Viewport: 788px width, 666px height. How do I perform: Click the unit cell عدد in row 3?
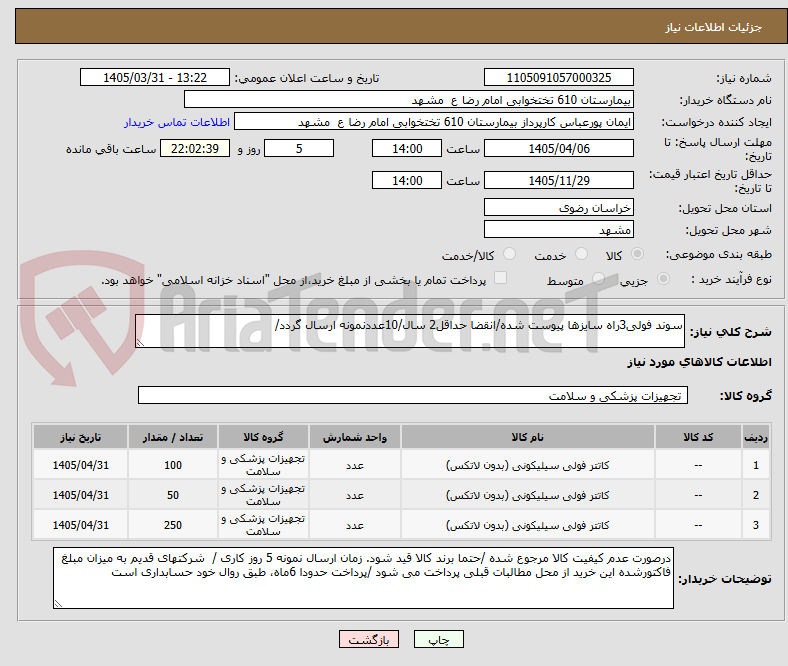[x=355, y=525]
